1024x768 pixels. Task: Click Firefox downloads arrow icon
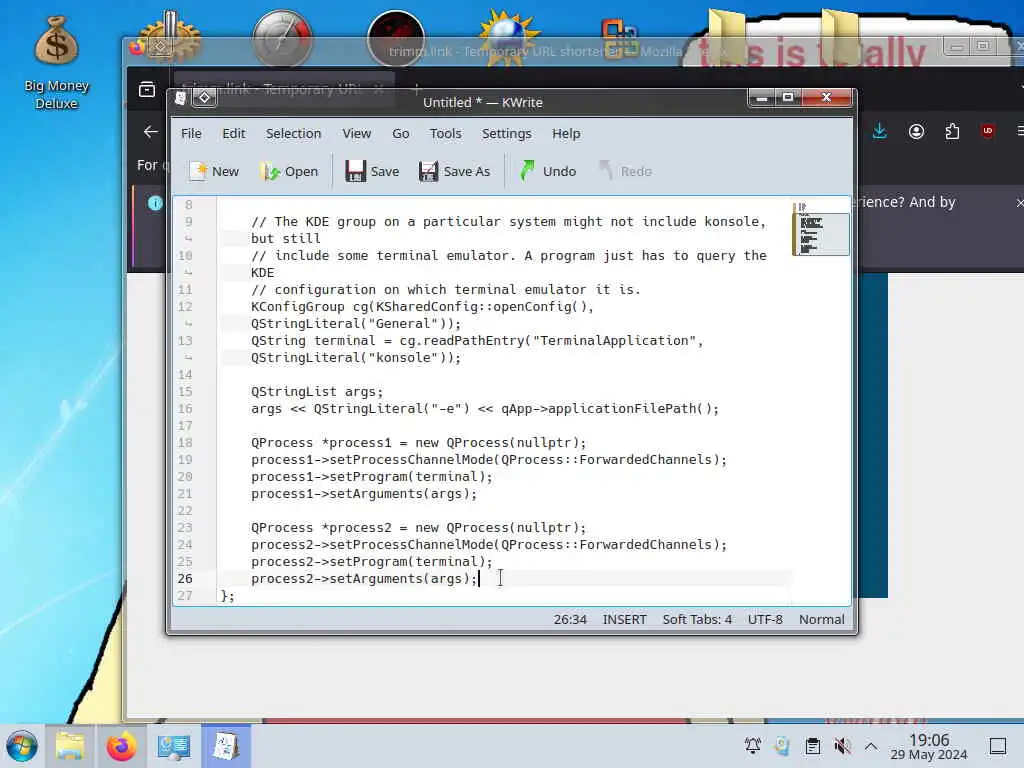click(880, 131)
